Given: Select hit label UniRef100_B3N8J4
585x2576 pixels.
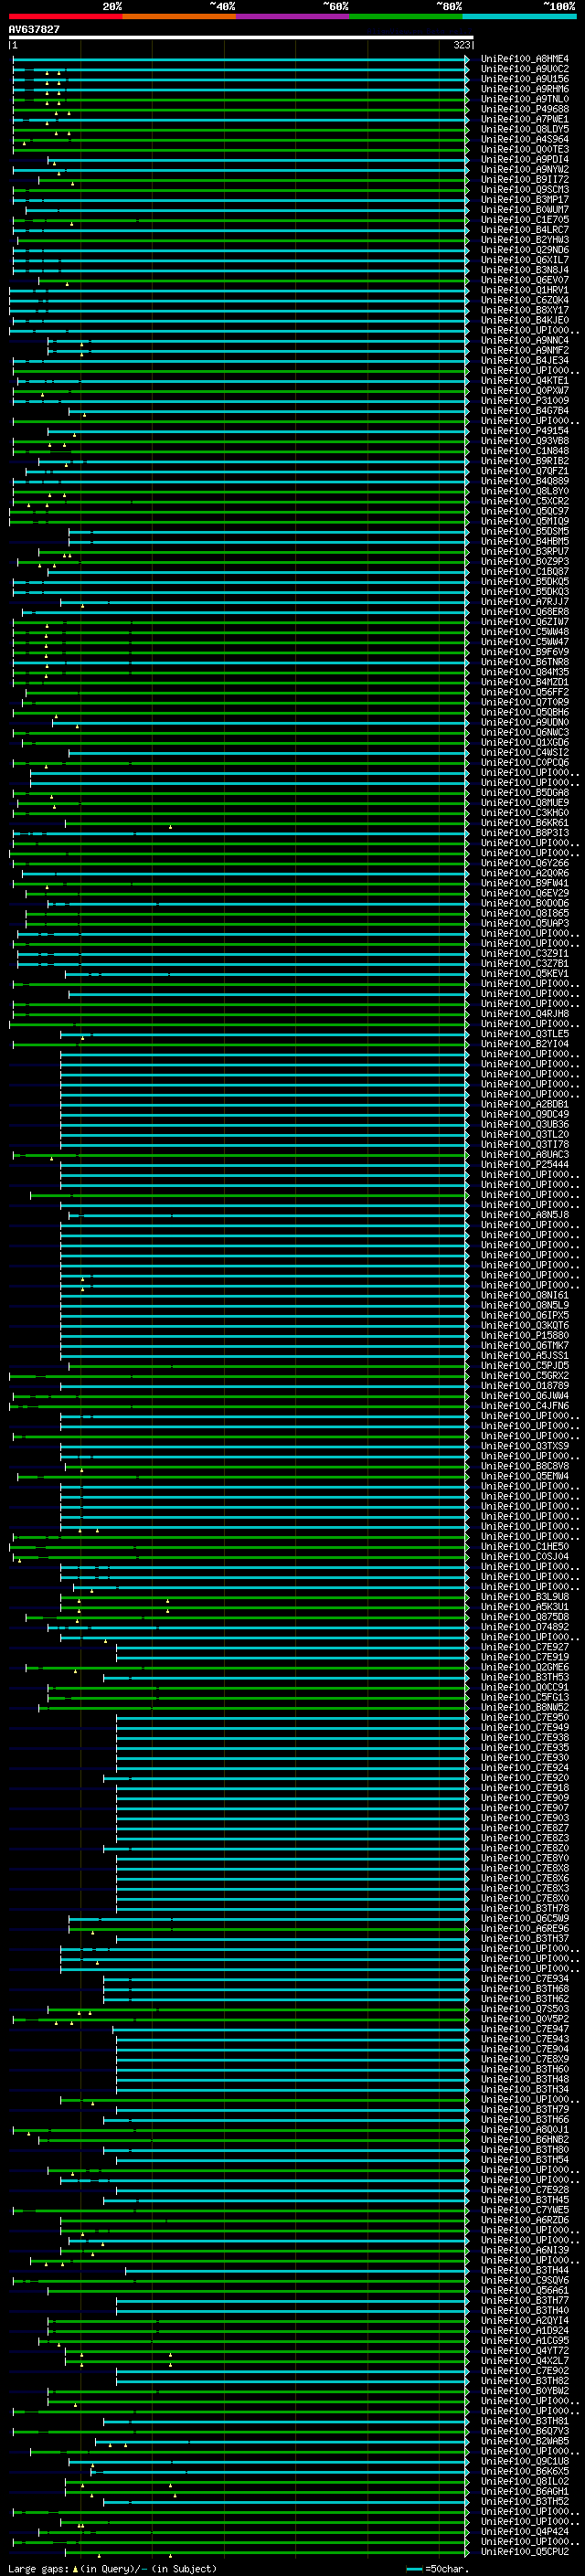Looking at the screenshot, I should 525,270.
